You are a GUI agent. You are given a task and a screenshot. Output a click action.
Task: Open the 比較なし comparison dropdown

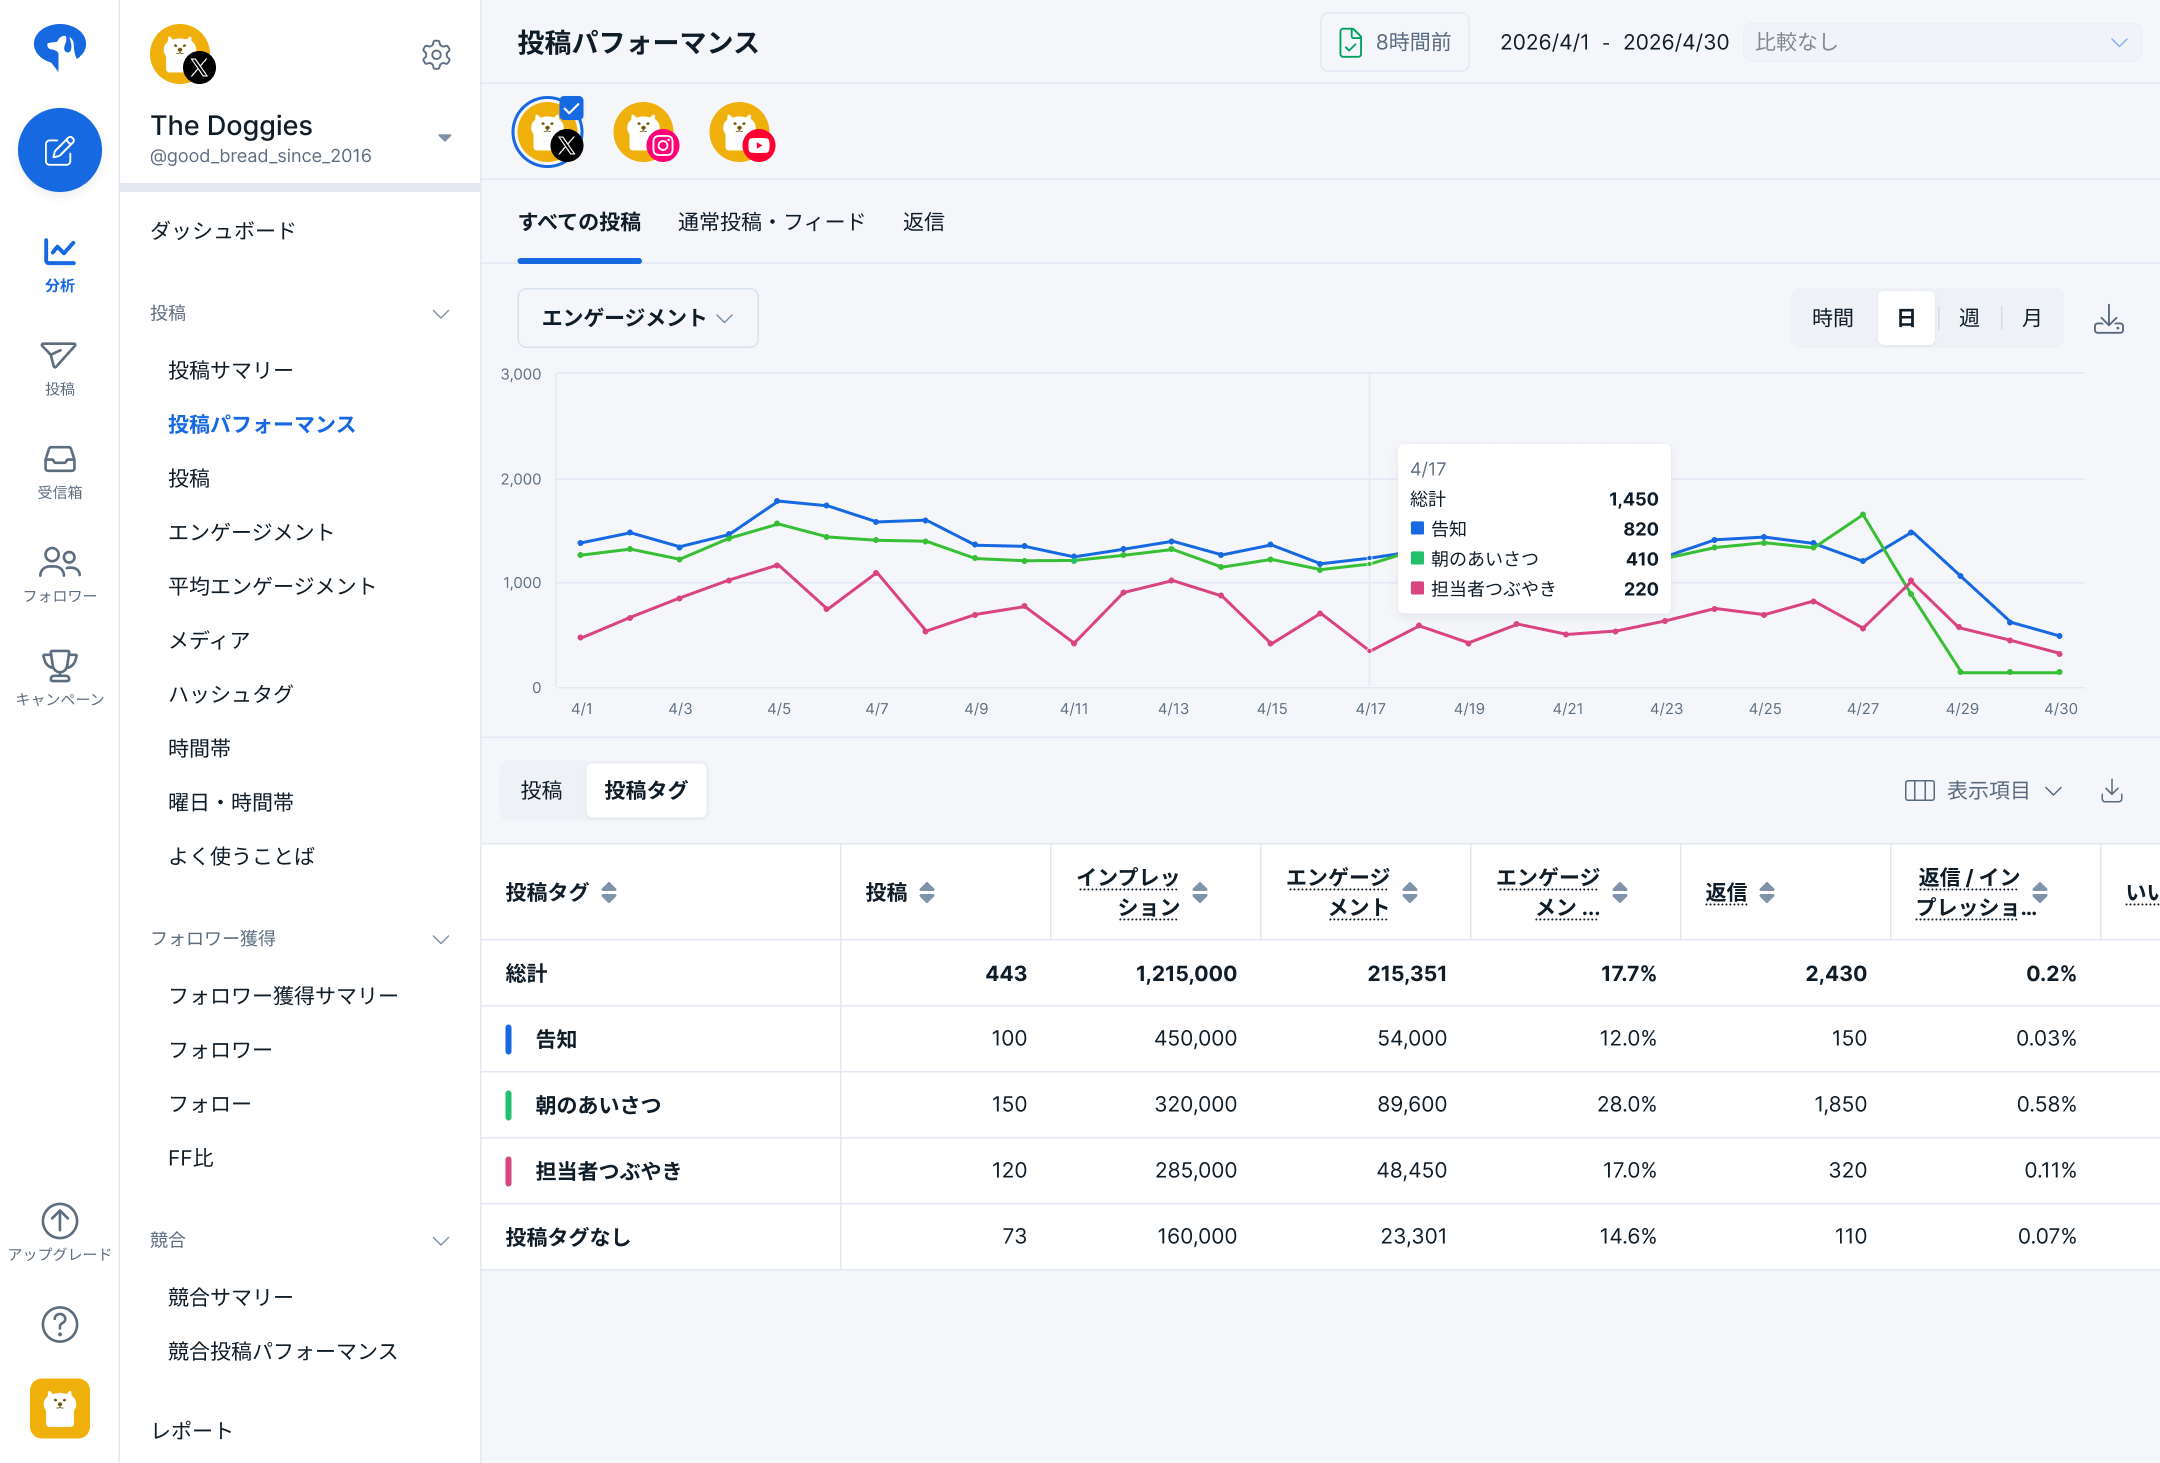pyautogui.click(x=1940, y=42)
